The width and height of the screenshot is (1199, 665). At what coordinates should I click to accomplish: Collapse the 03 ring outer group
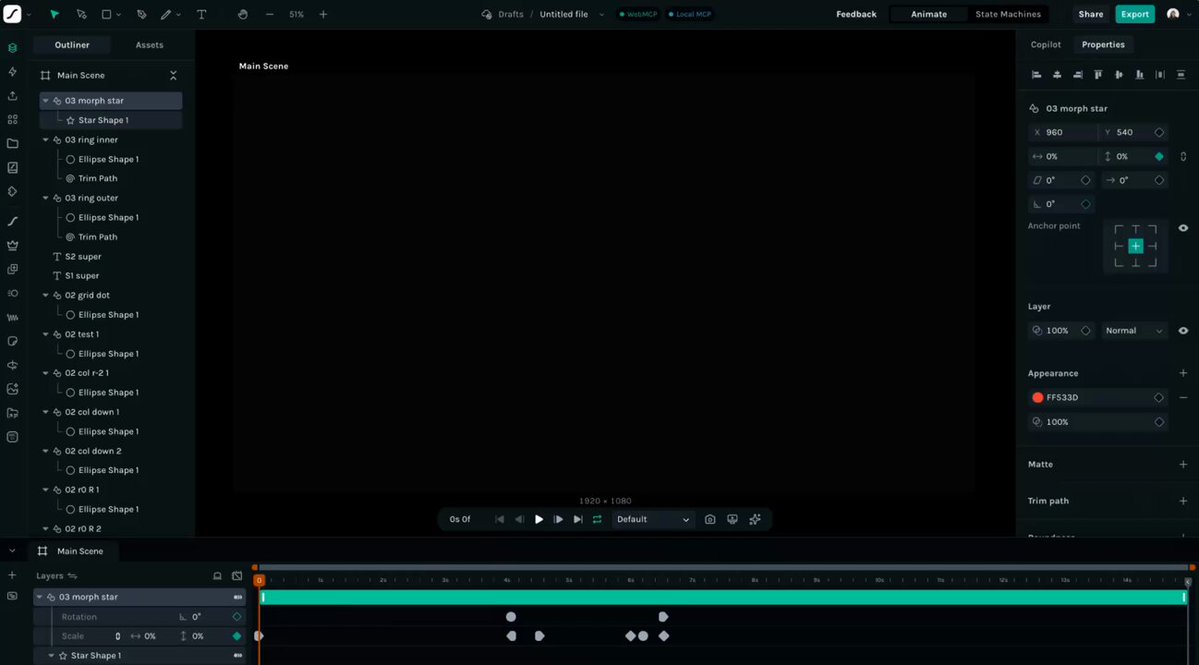click(x=45, y=198)
